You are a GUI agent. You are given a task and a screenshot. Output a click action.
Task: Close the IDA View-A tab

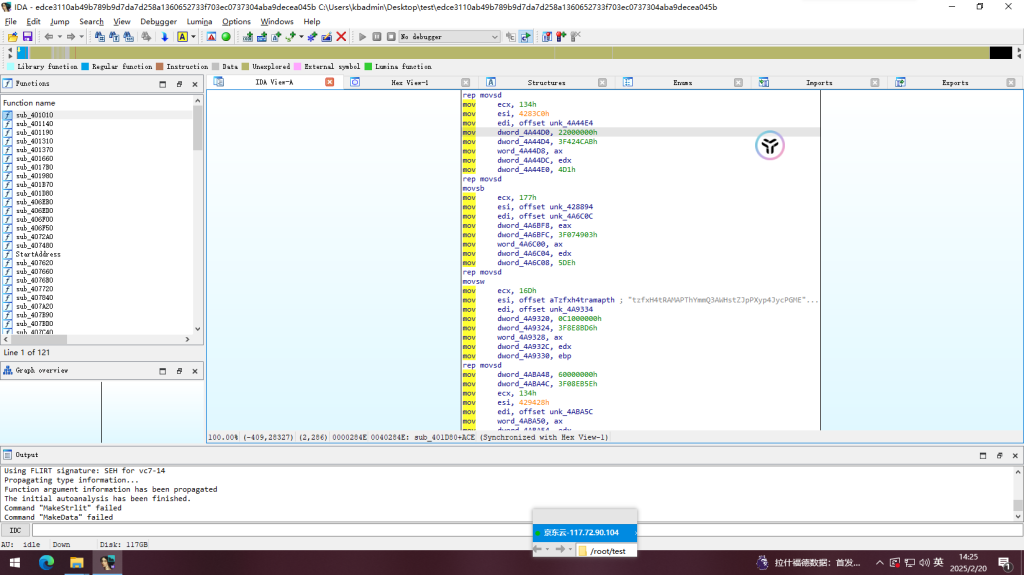pyautogui.click(x=330, y=82)
